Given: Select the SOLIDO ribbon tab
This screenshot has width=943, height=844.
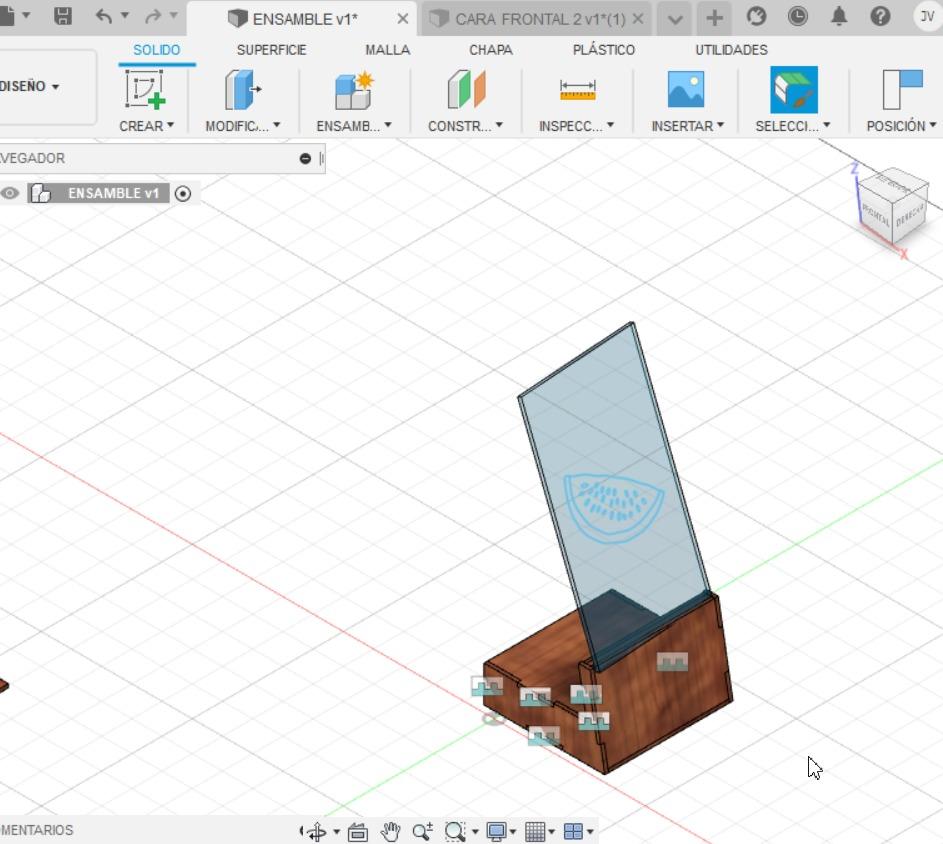Looking at the screenshot, I should pos(156,50).
